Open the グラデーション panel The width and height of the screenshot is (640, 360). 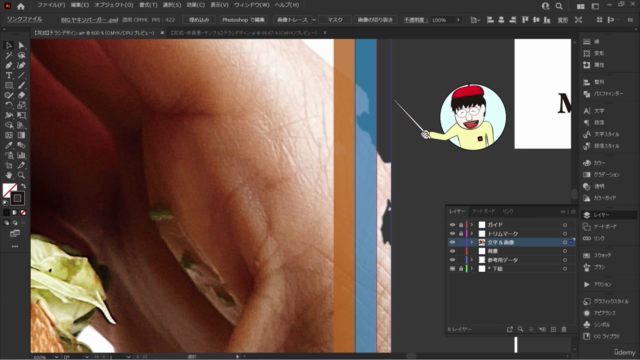601,175
